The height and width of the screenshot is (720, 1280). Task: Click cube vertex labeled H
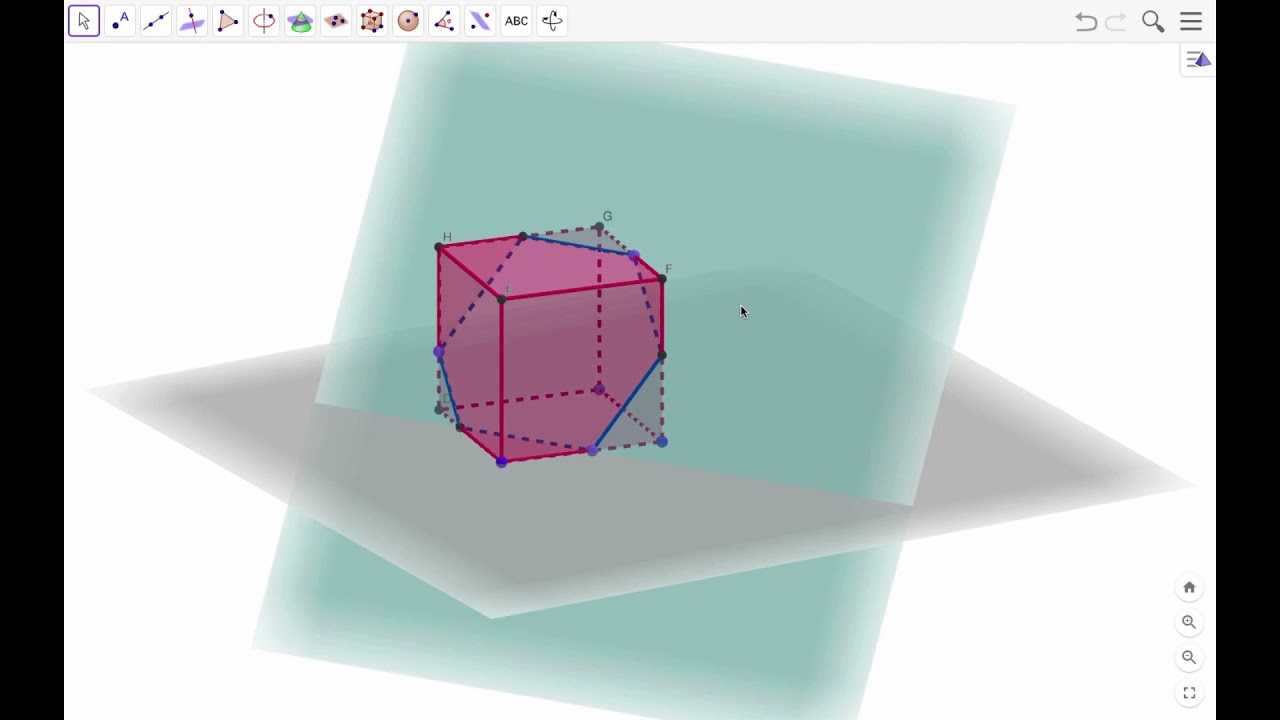click(439, 247)
